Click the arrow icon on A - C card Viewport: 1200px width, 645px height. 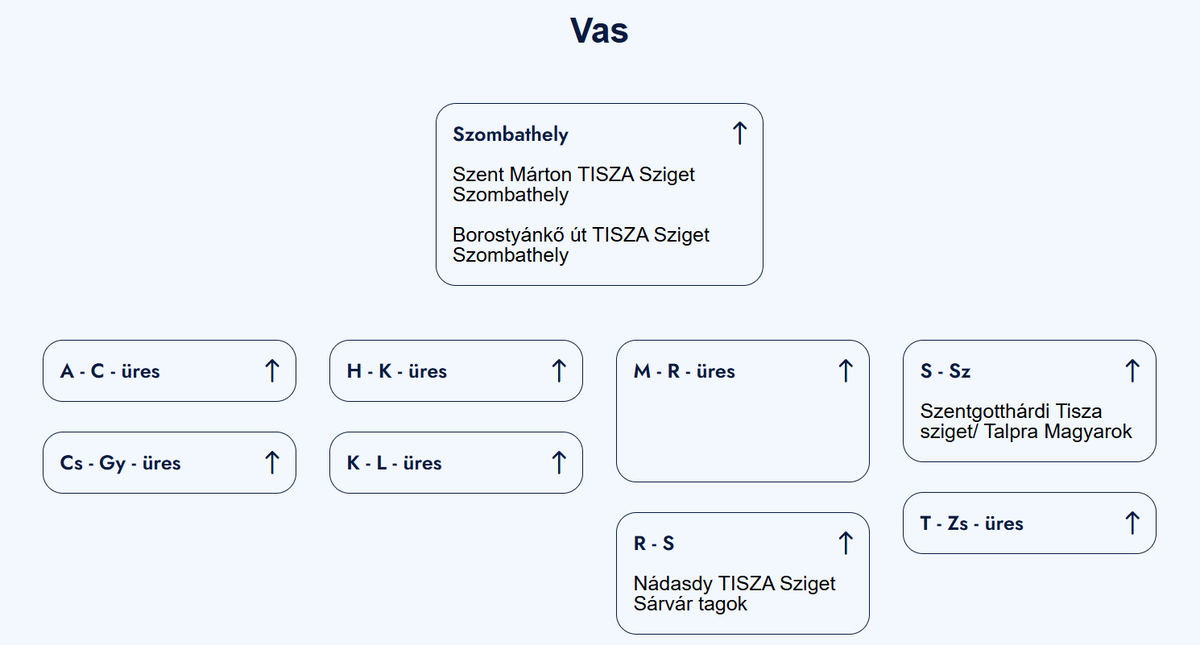[x=272, y=371]
